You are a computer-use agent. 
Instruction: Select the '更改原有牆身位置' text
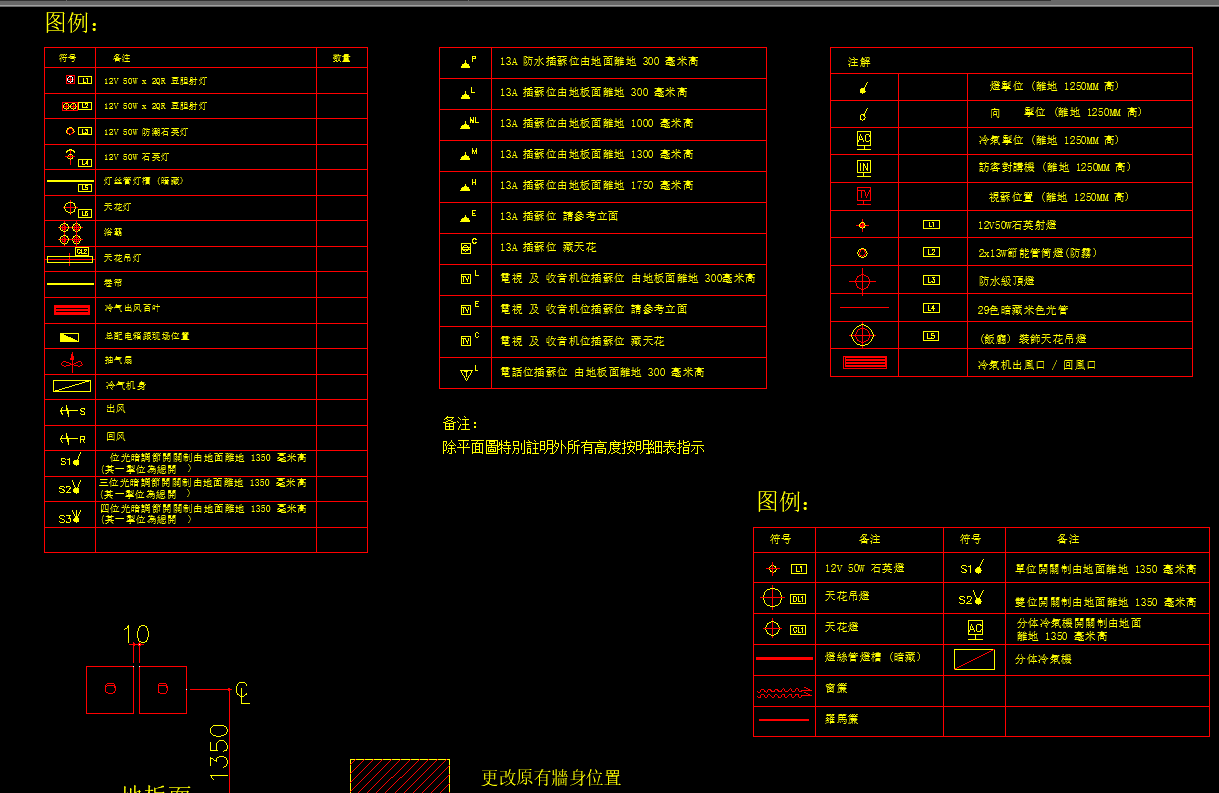pyautogui.click(x=551, y=778)
